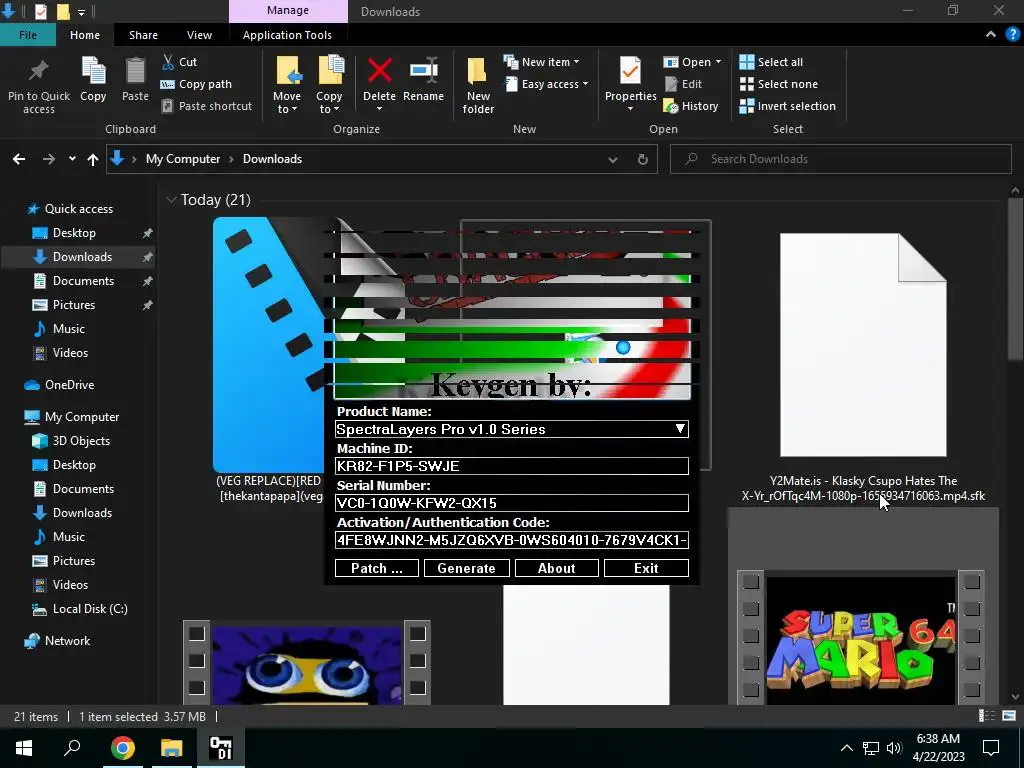
Task: Switch to the Share ribbon tab
Action: tap(143, 35)
